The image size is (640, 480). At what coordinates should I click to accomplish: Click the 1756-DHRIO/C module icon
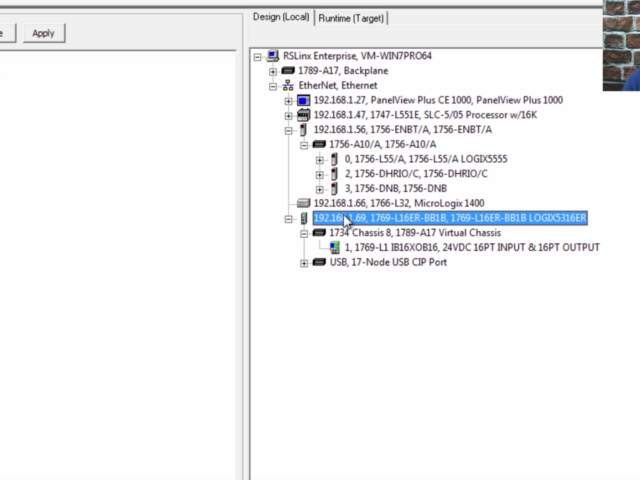click(x=334, y=174)
